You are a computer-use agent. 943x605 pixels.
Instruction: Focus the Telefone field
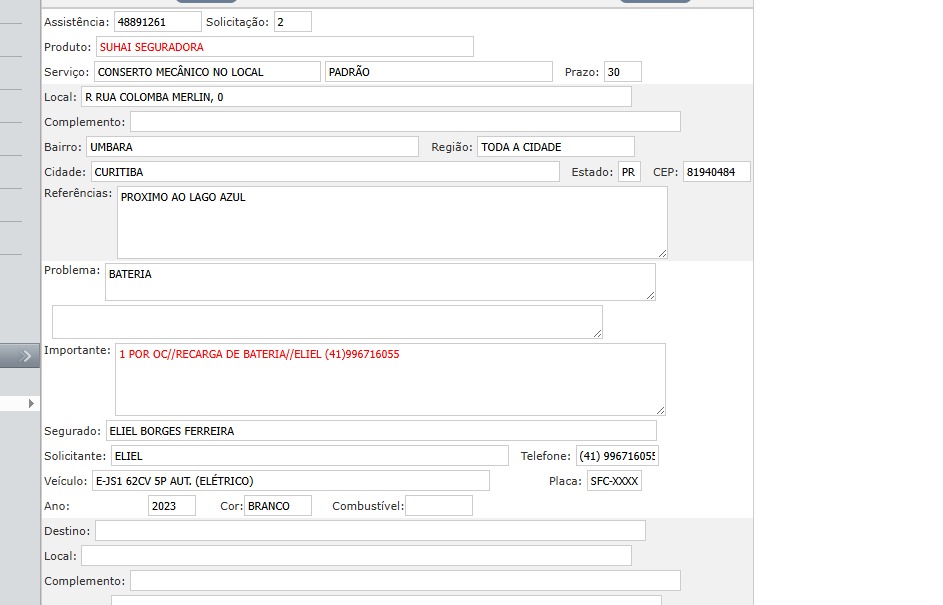(x=617, y=456)
